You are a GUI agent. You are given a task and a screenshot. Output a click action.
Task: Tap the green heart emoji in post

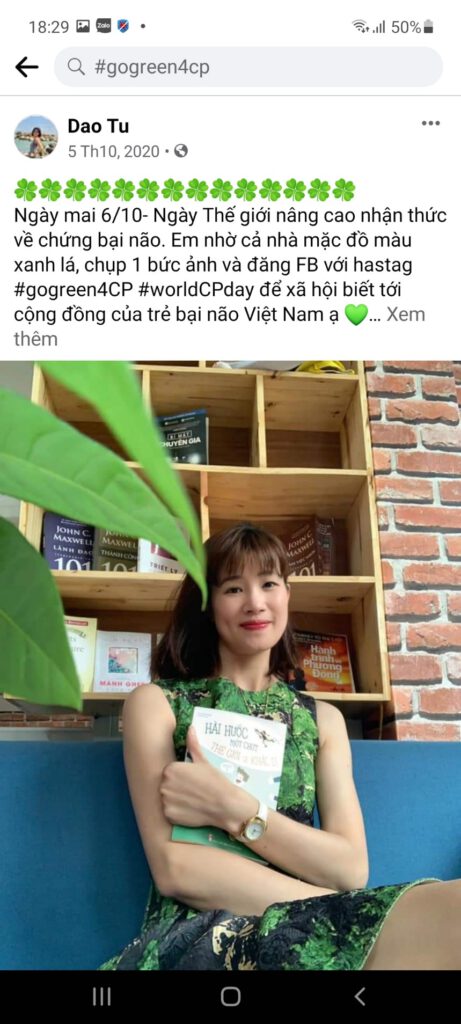point(355,315)
